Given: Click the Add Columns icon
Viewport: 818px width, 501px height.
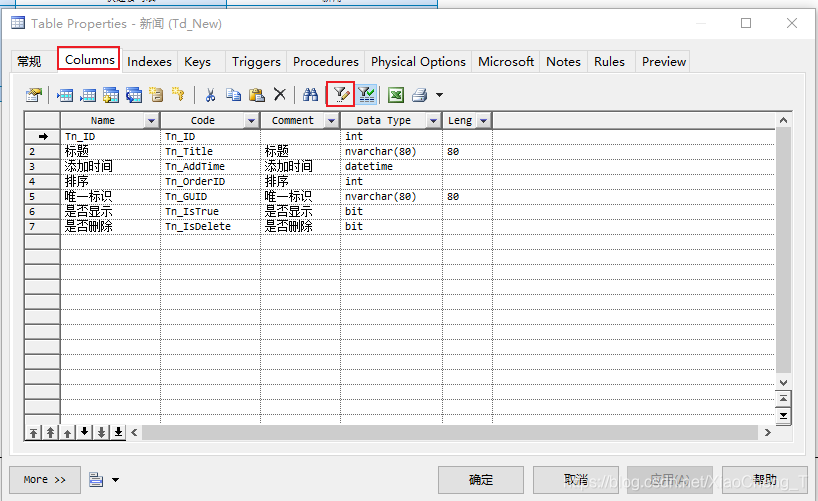Looking at the screenshot, I should [x=111, y=94].
